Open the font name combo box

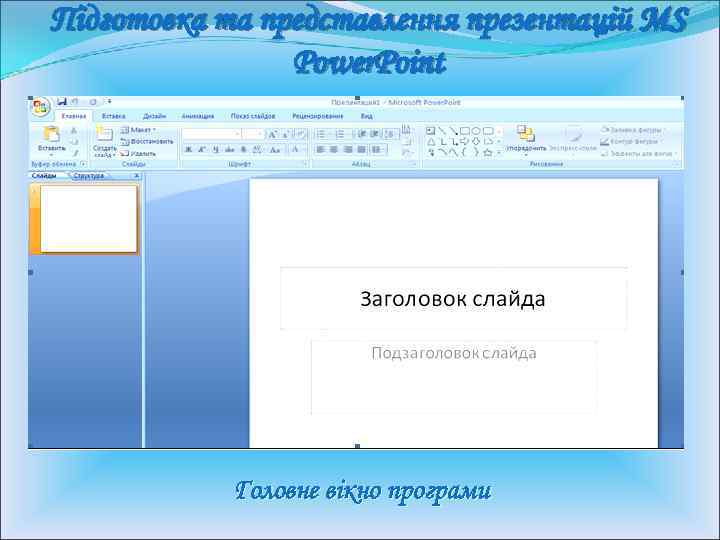(212, 134)
